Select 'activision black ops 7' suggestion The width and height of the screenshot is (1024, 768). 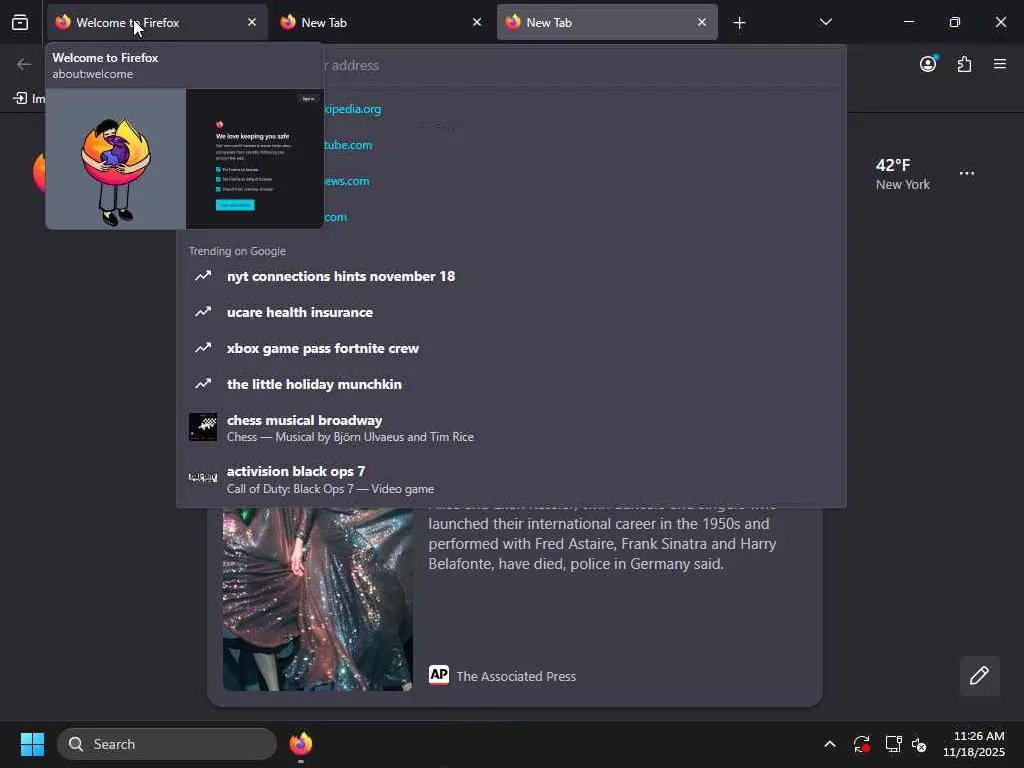[511, 479]
